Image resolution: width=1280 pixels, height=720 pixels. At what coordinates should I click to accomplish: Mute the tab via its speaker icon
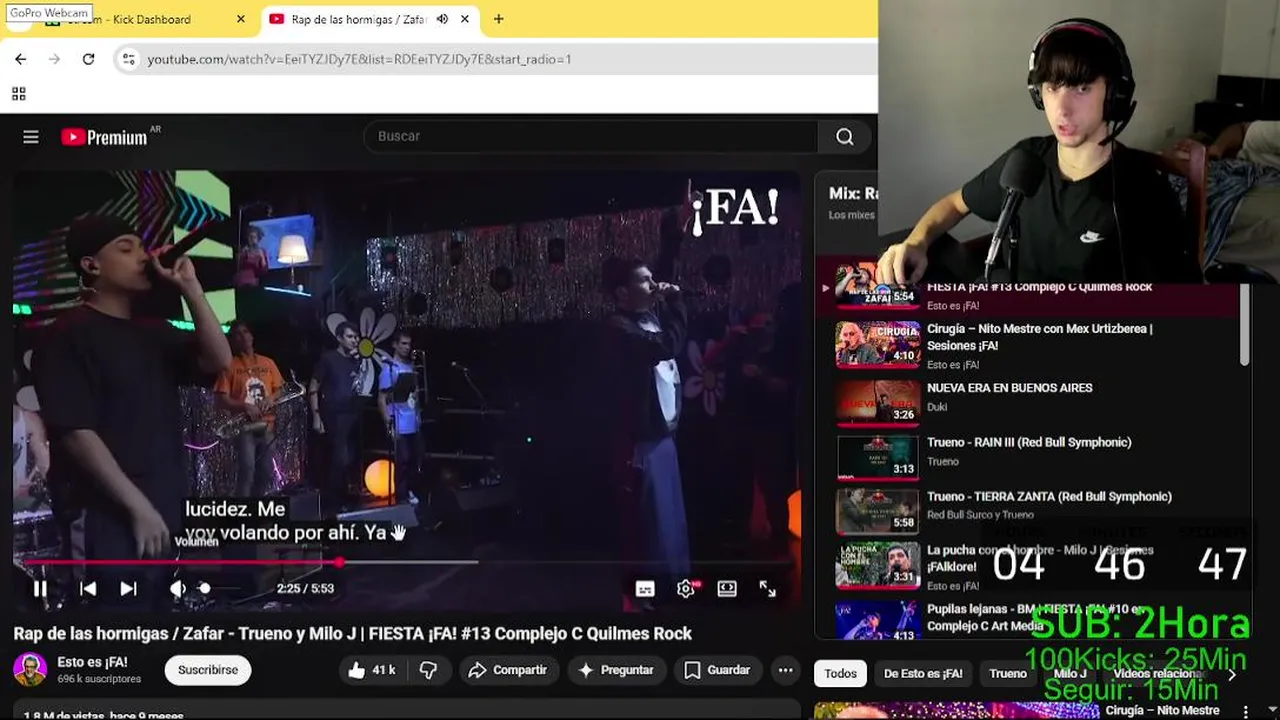tap(442, 19)
